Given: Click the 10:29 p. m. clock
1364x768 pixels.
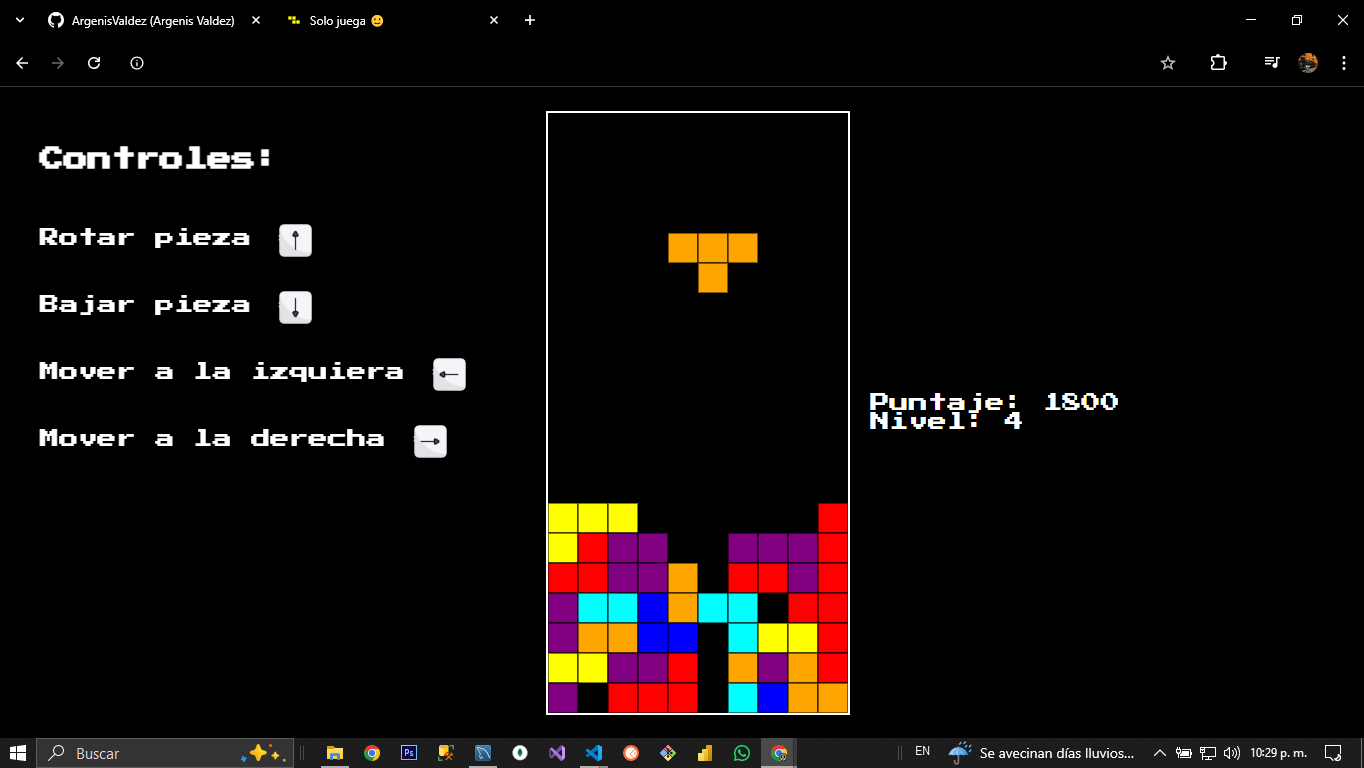Looking at the screenshot, I should click(1278, 753).
